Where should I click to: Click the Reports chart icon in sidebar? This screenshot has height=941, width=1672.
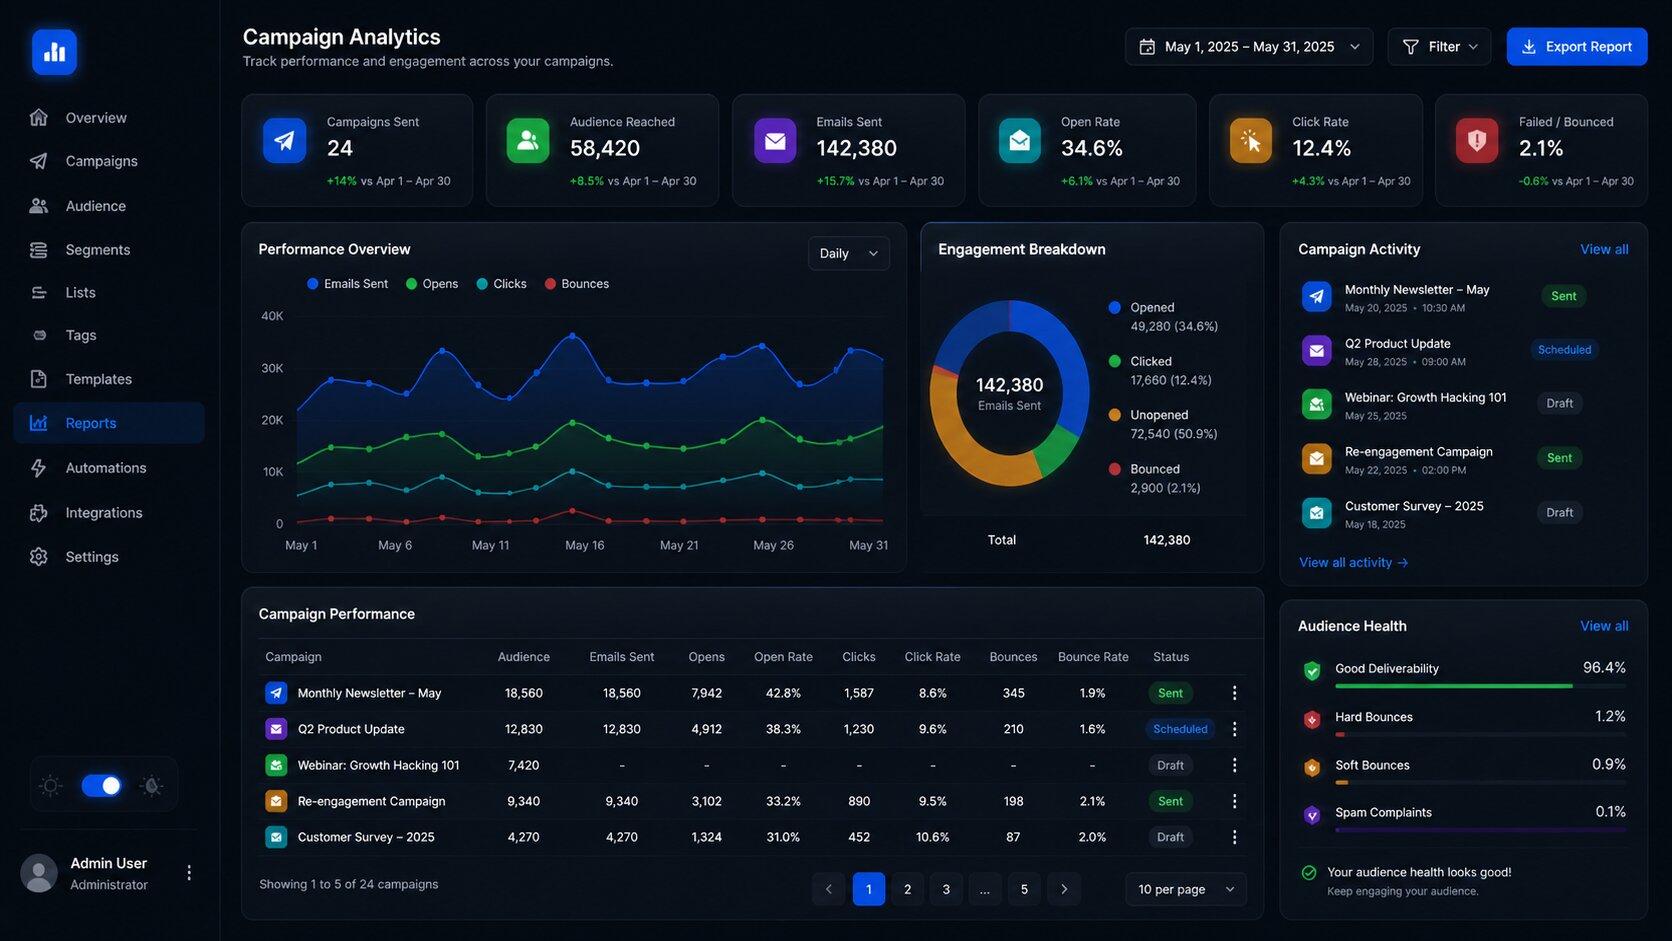(x=39, y=423)
